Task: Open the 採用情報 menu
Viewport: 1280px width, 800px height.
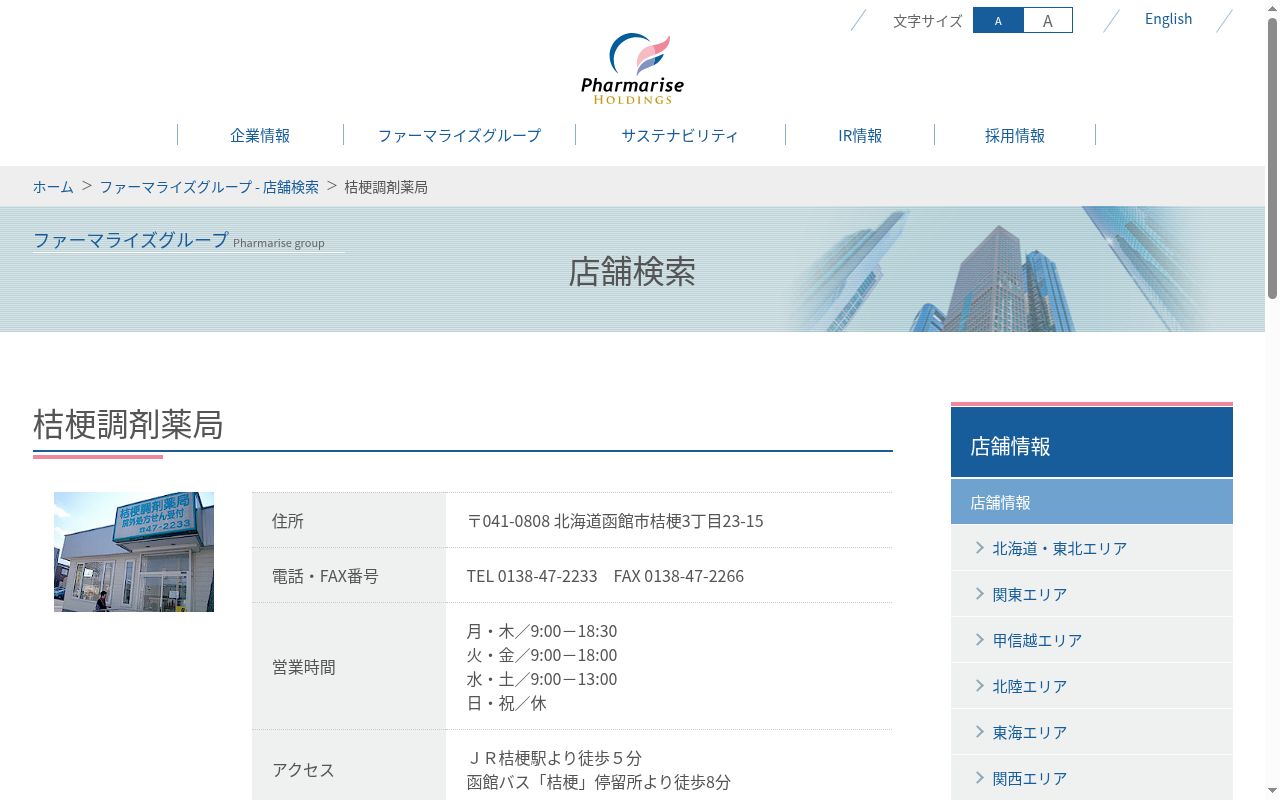Action: point(1015,135)
